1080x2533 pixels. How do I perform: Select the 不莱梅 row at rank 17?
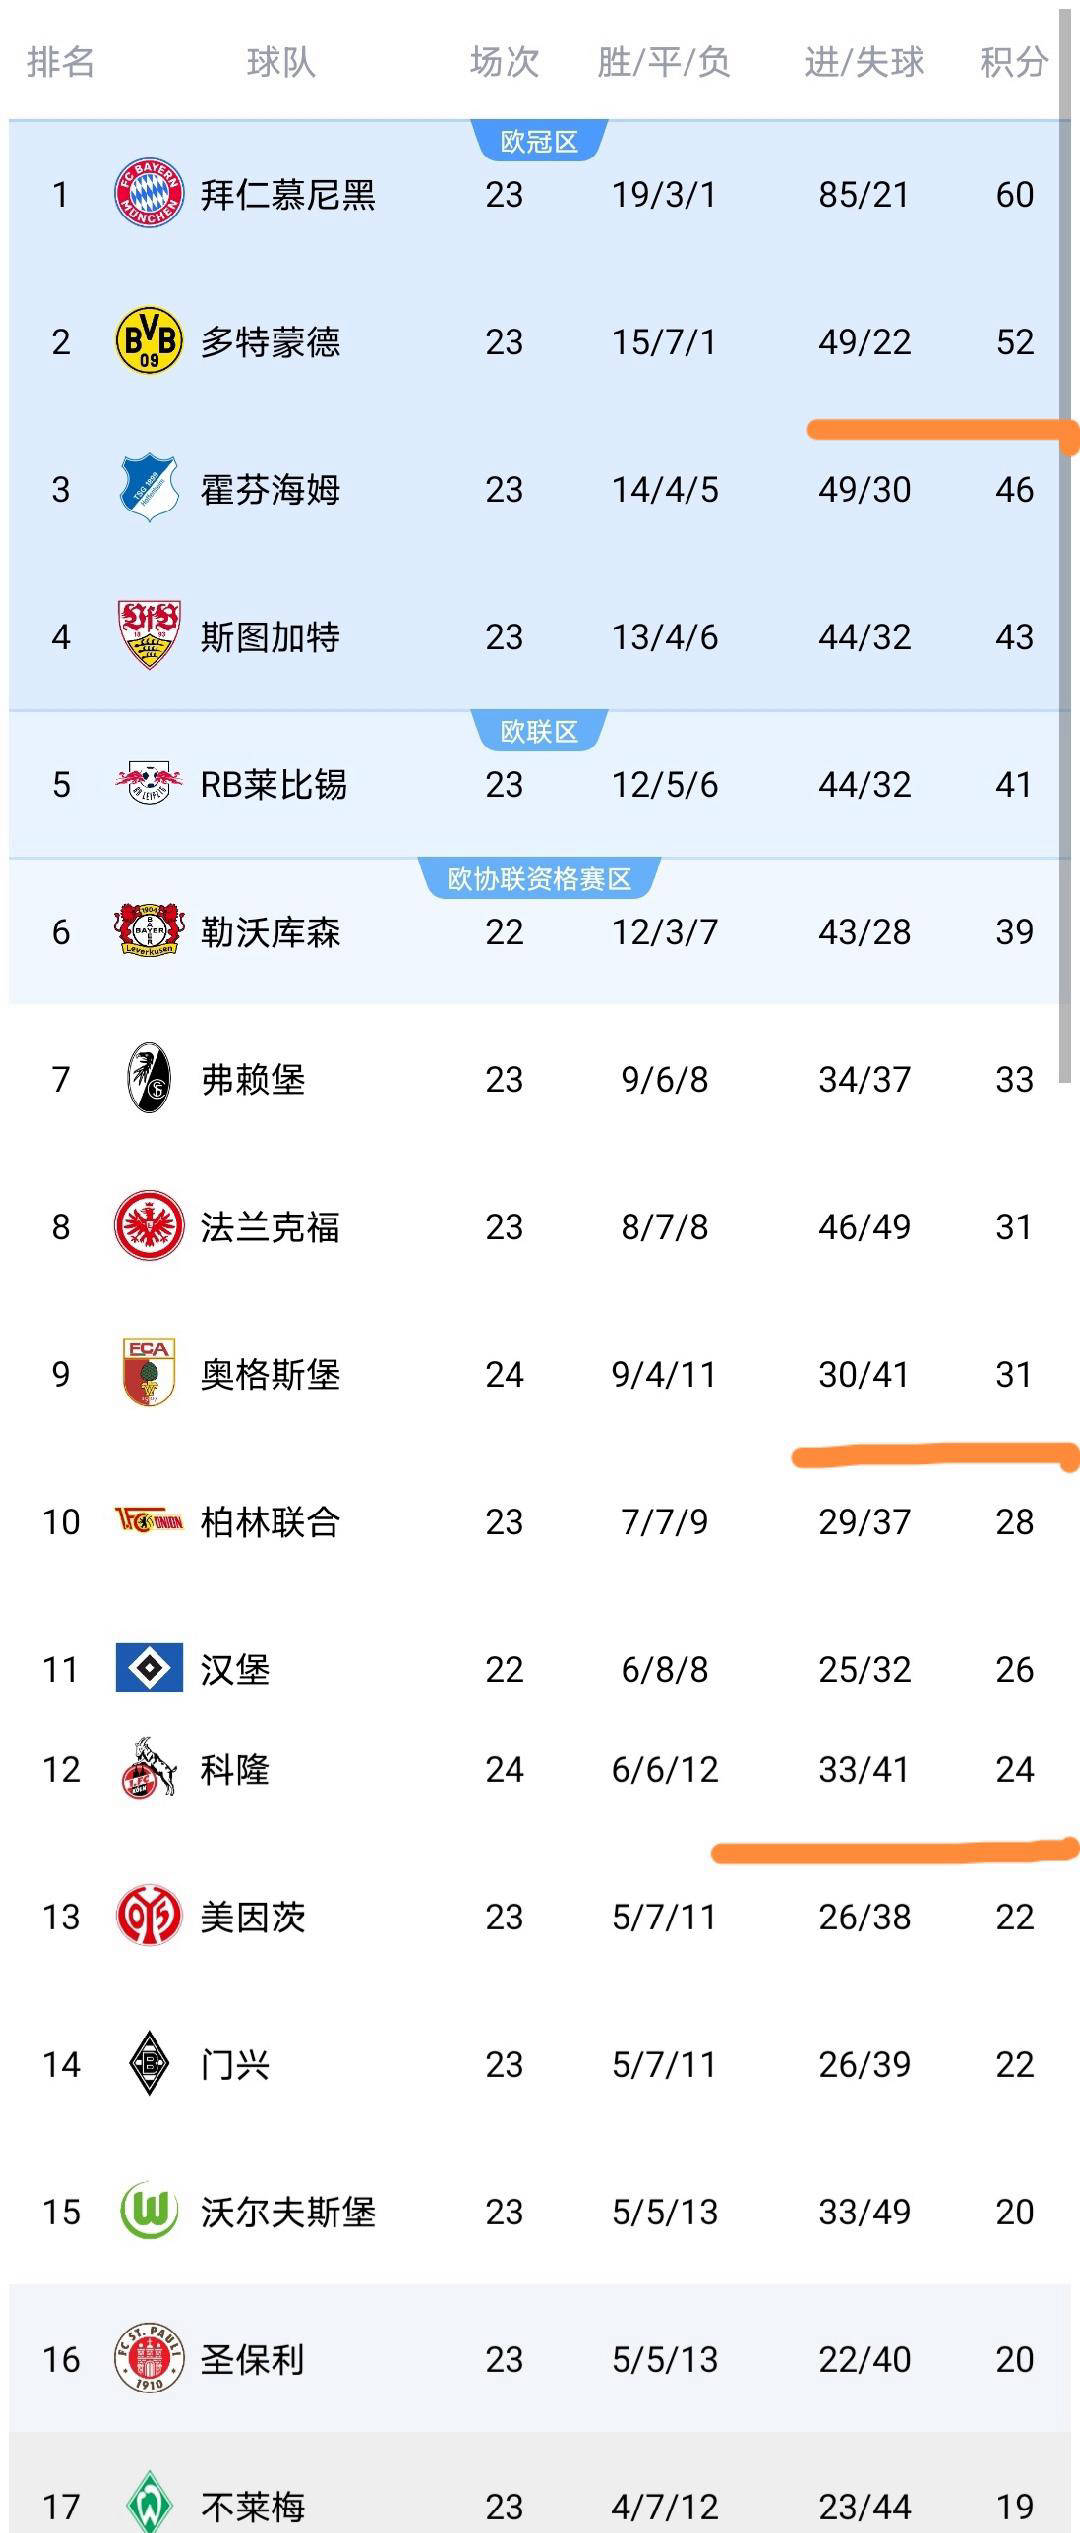(540, 2505)
